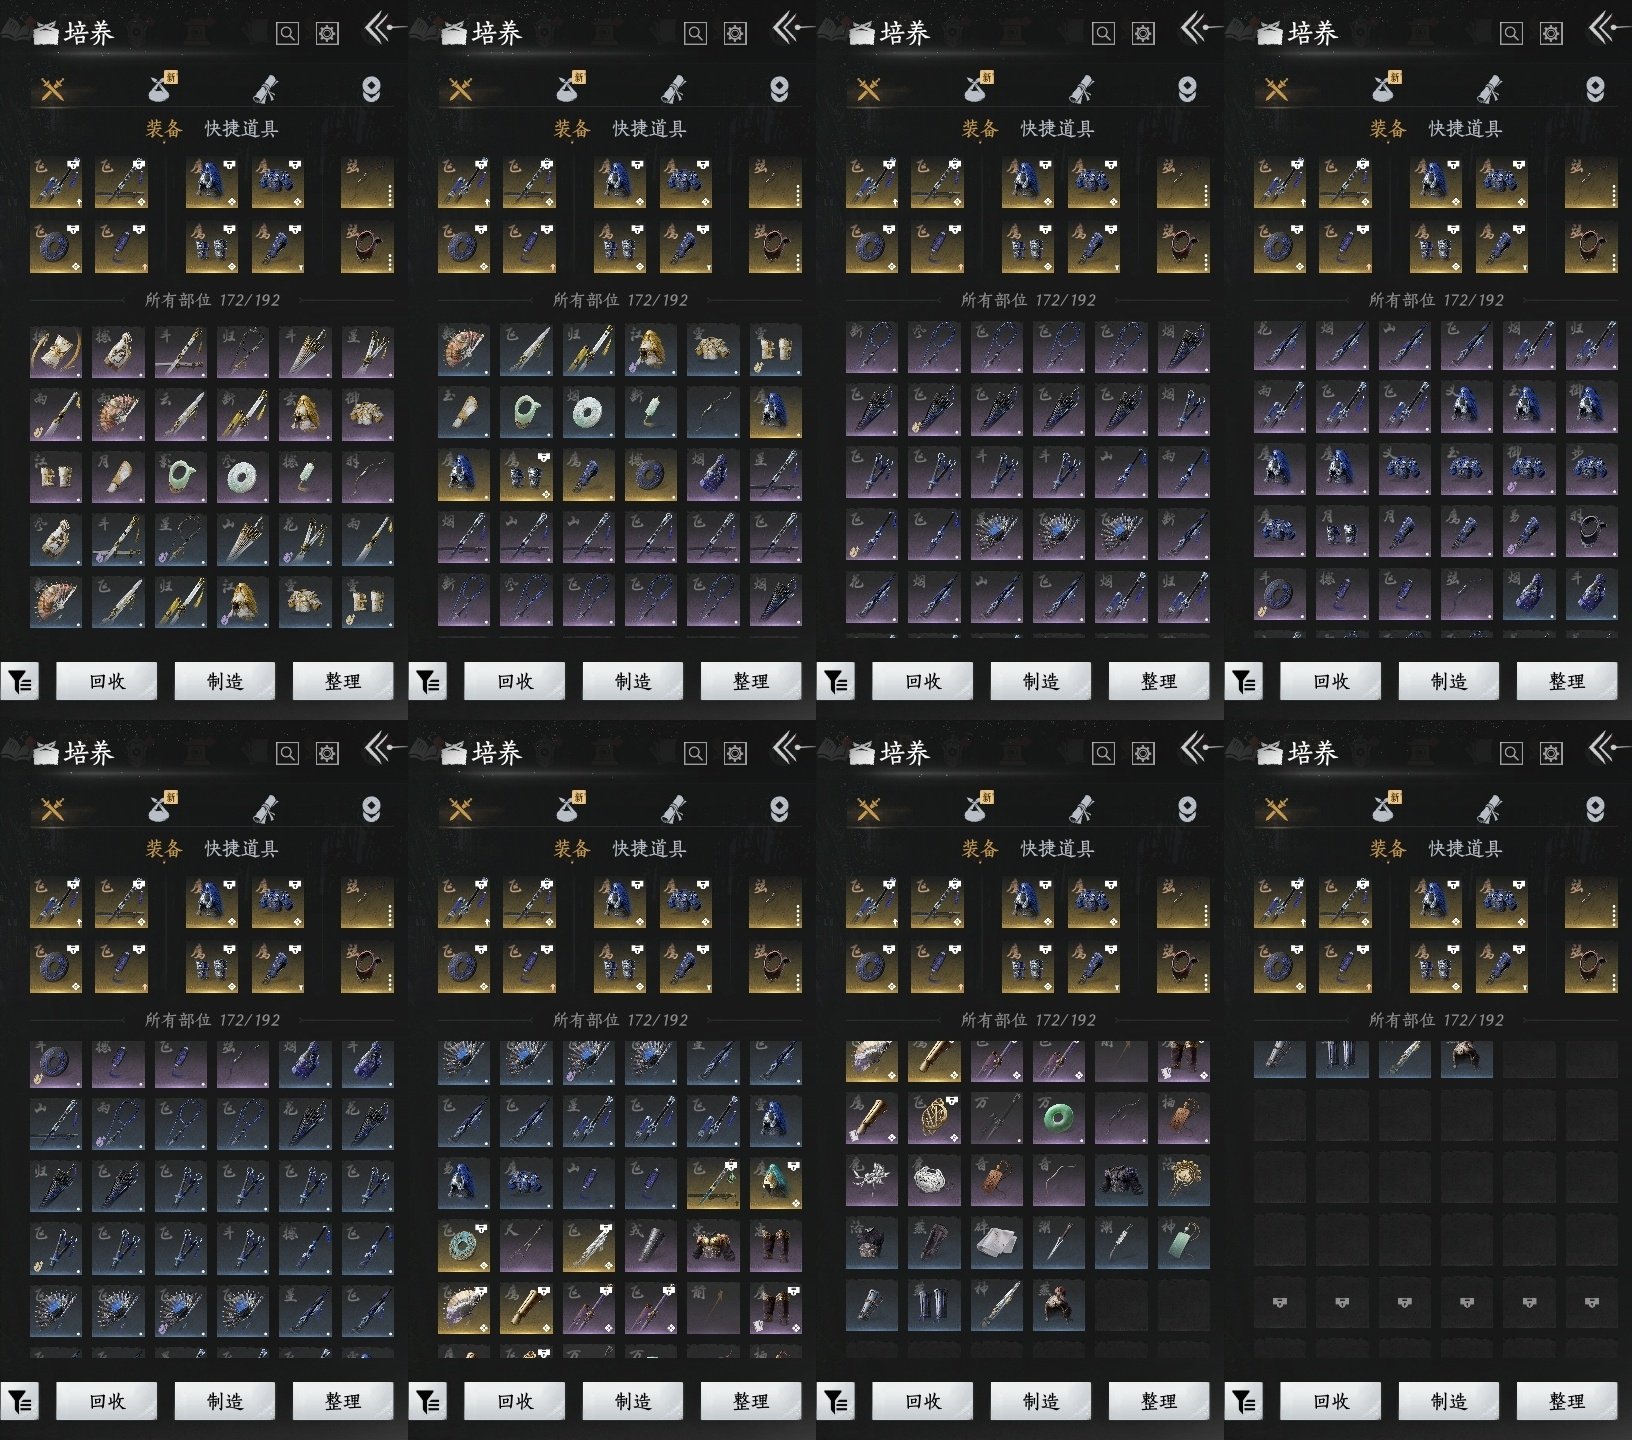Open the scroll icon tab in top row third panel

pyautogui.click(x=1081, y=89)
